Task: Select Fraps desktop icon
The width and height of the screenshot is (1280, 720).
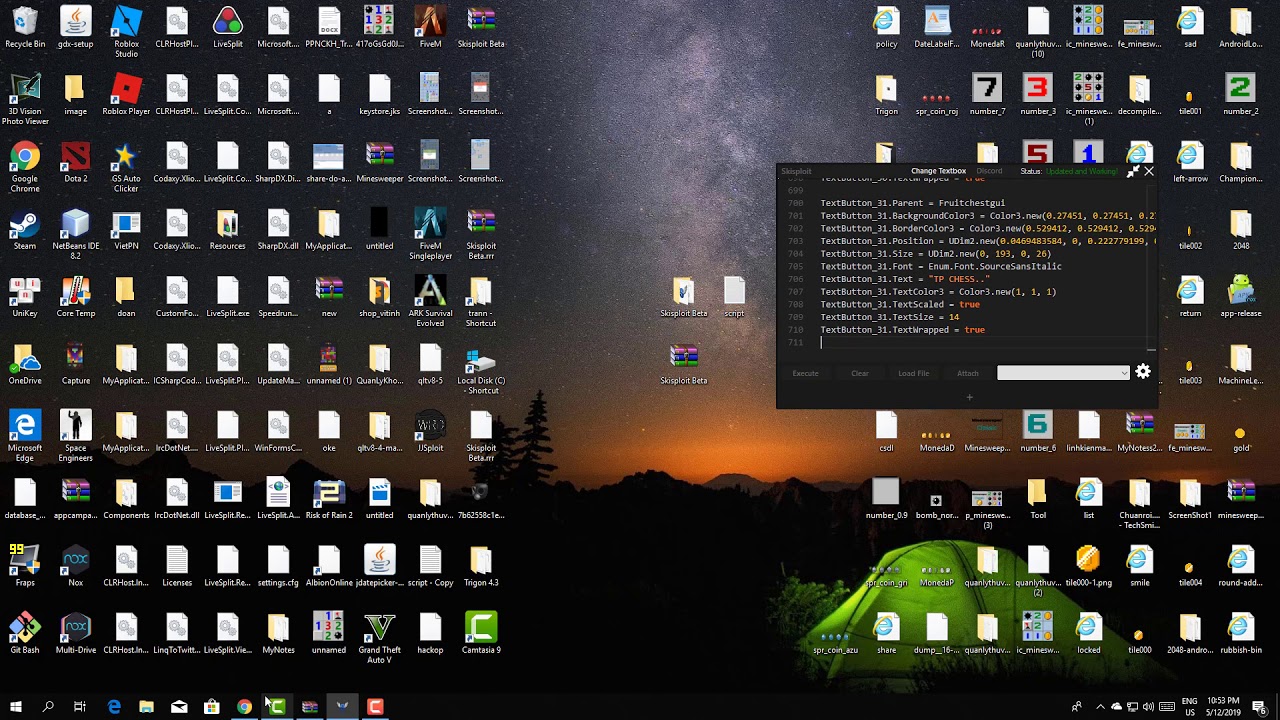Action: point(25,566)
